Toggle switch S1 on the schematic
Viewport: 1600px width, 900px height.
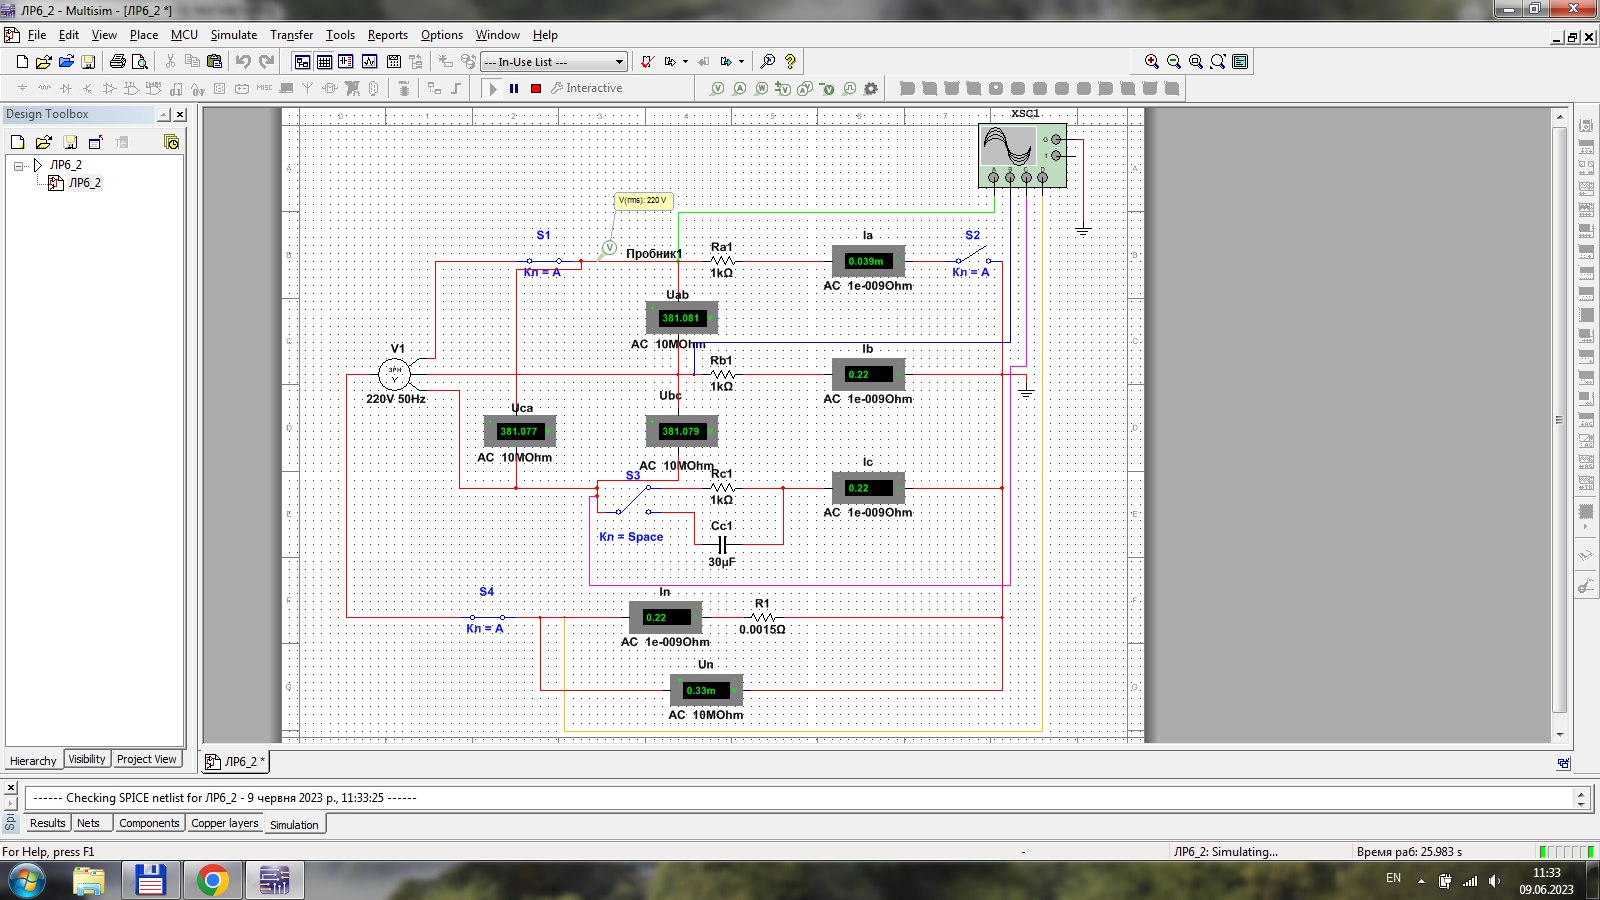click(544, 261)
